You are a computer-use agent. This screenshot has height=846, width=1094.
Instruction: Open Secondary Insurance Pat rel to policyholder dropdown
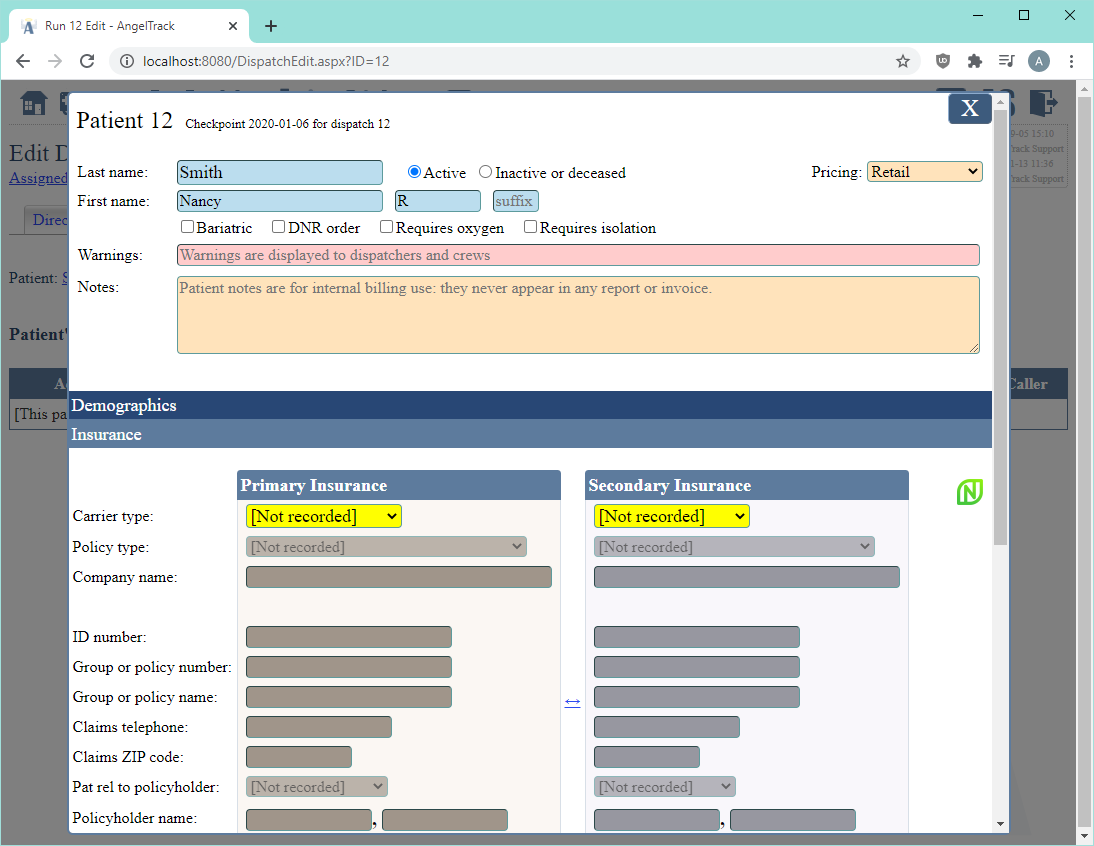tap(664, 787)
